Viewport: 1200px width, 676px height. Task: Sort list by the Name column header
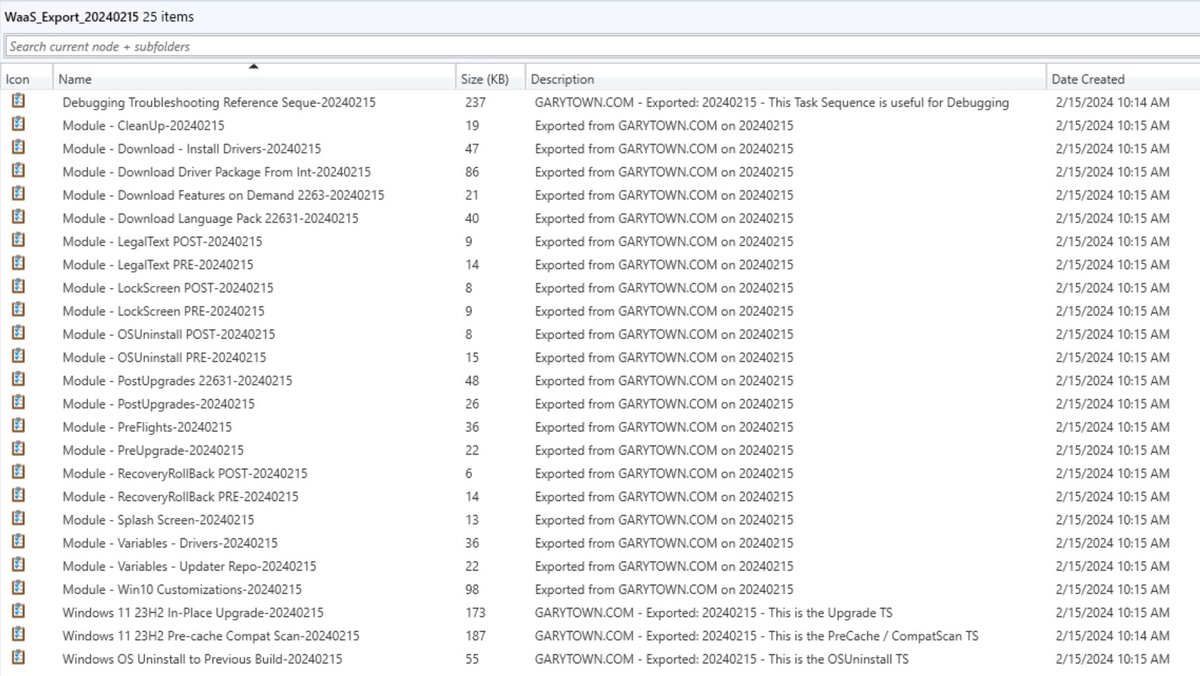point(255,79)
